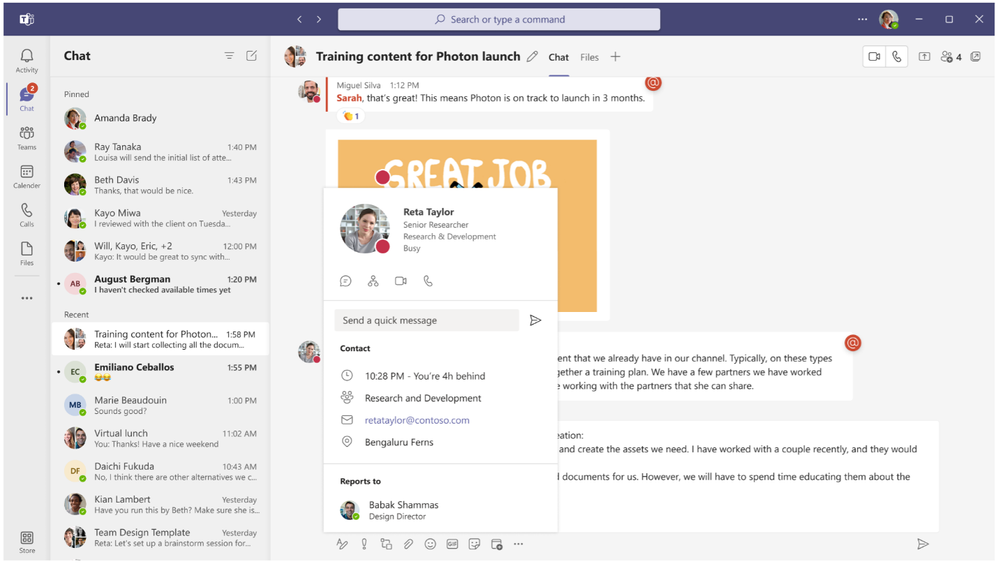
Task: Pop out the chat window
Action: 976,57
